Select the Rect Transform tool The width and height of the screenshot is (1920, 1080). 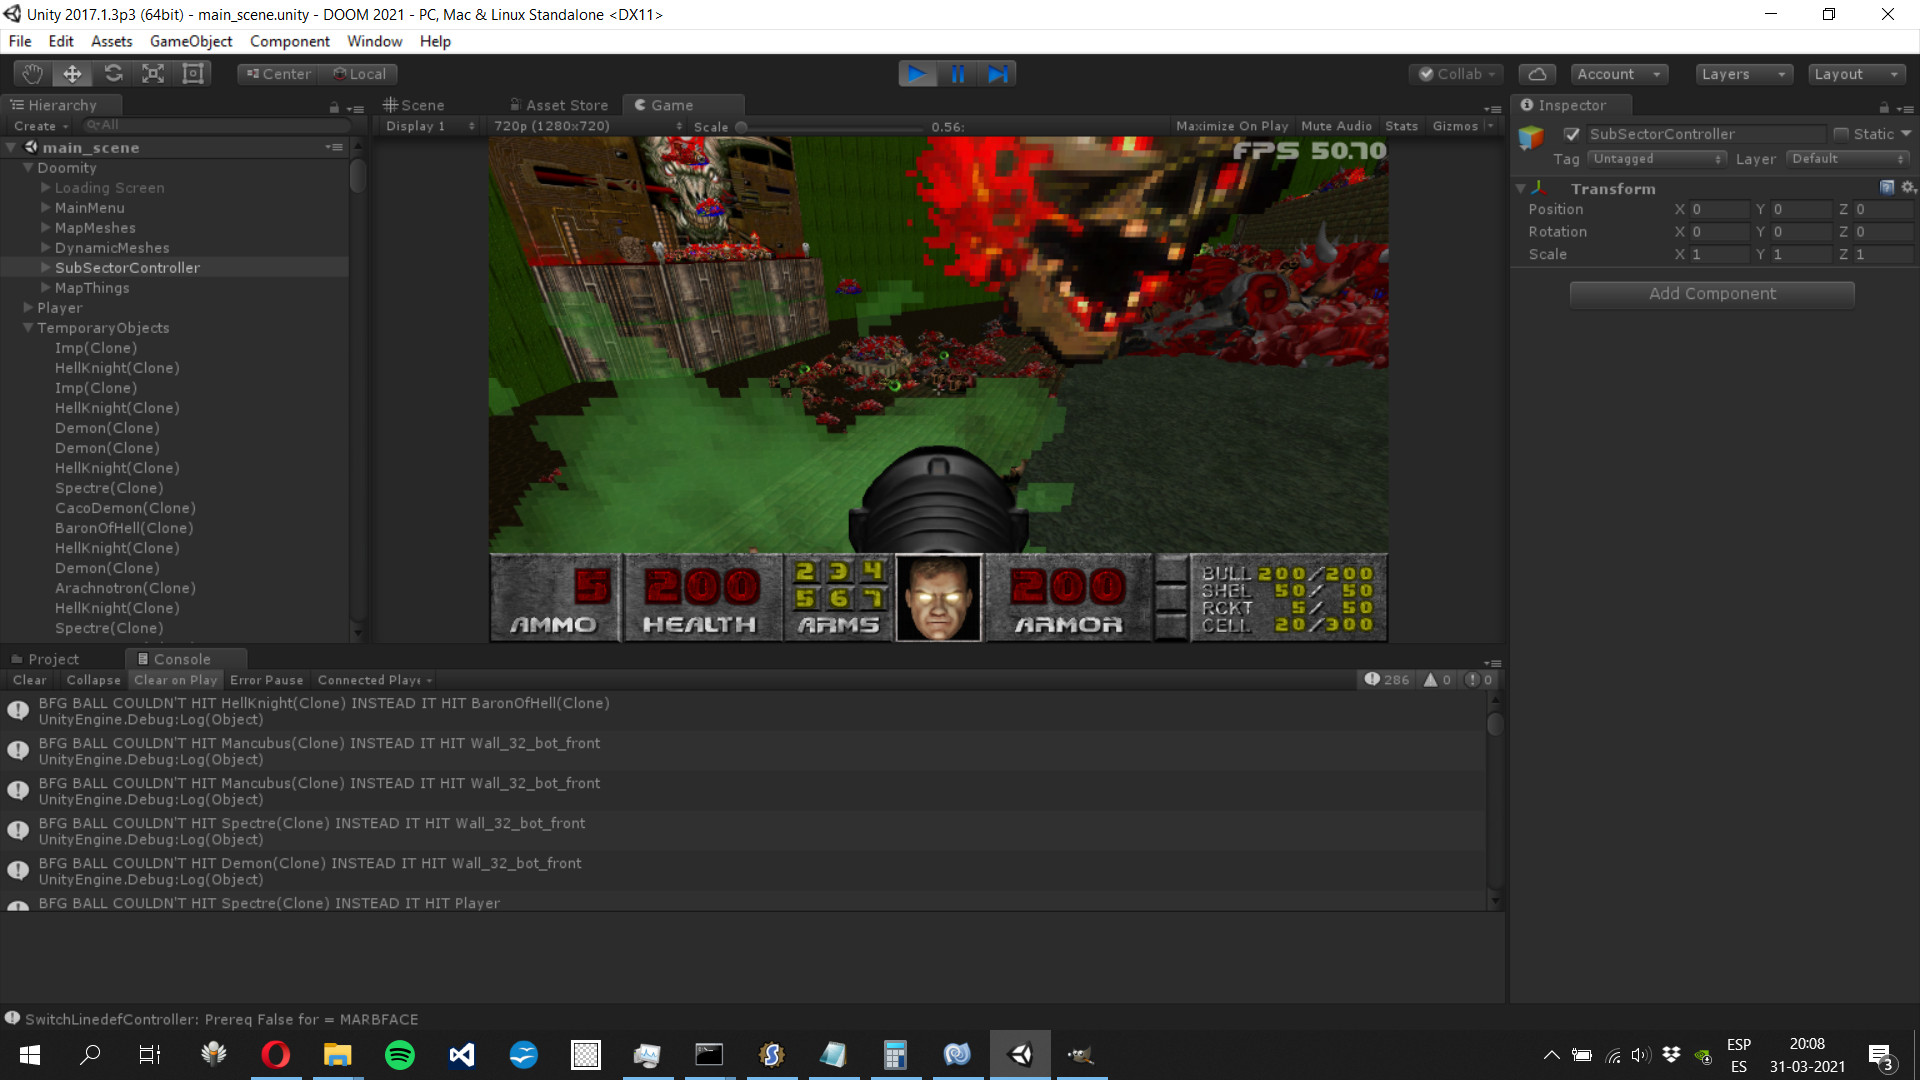point(192,74)
